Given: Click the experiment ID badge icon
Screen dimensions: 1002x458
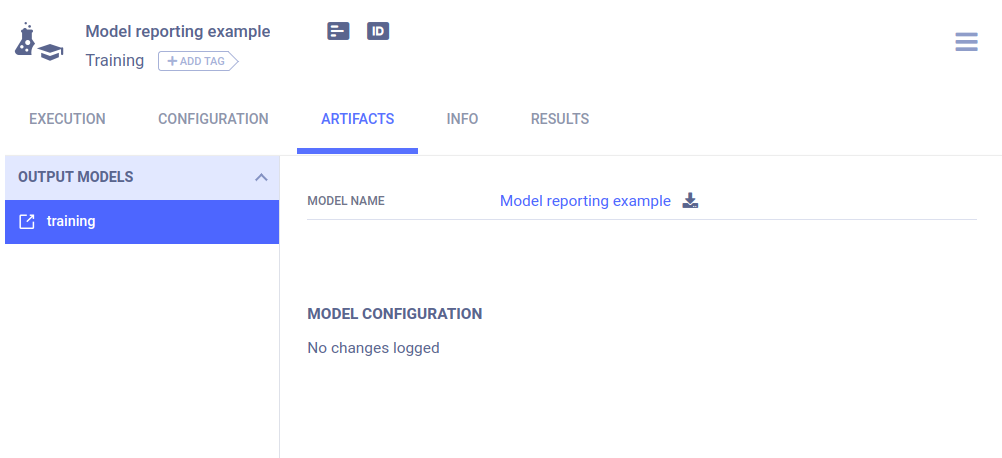Looking at the screenshot, I should pos(378,31).
